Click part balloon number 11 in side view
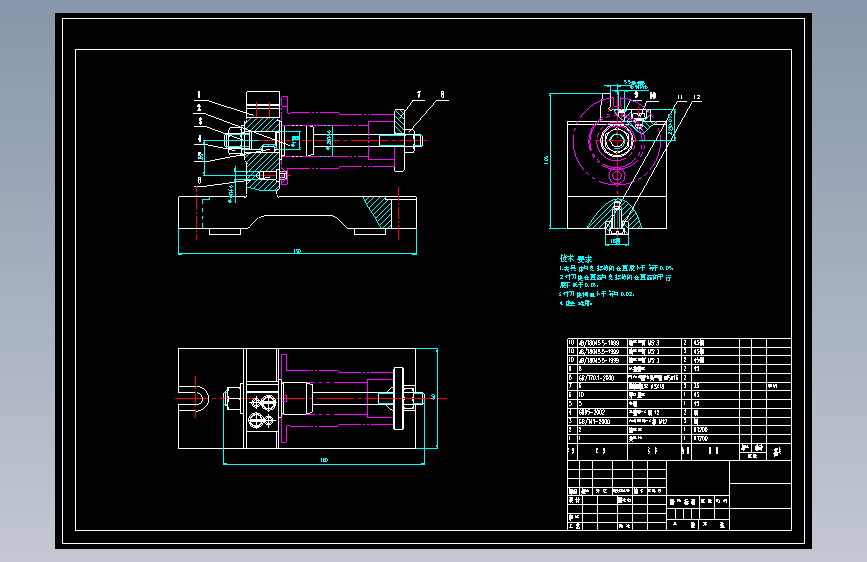867x562 pixels. 680,97
